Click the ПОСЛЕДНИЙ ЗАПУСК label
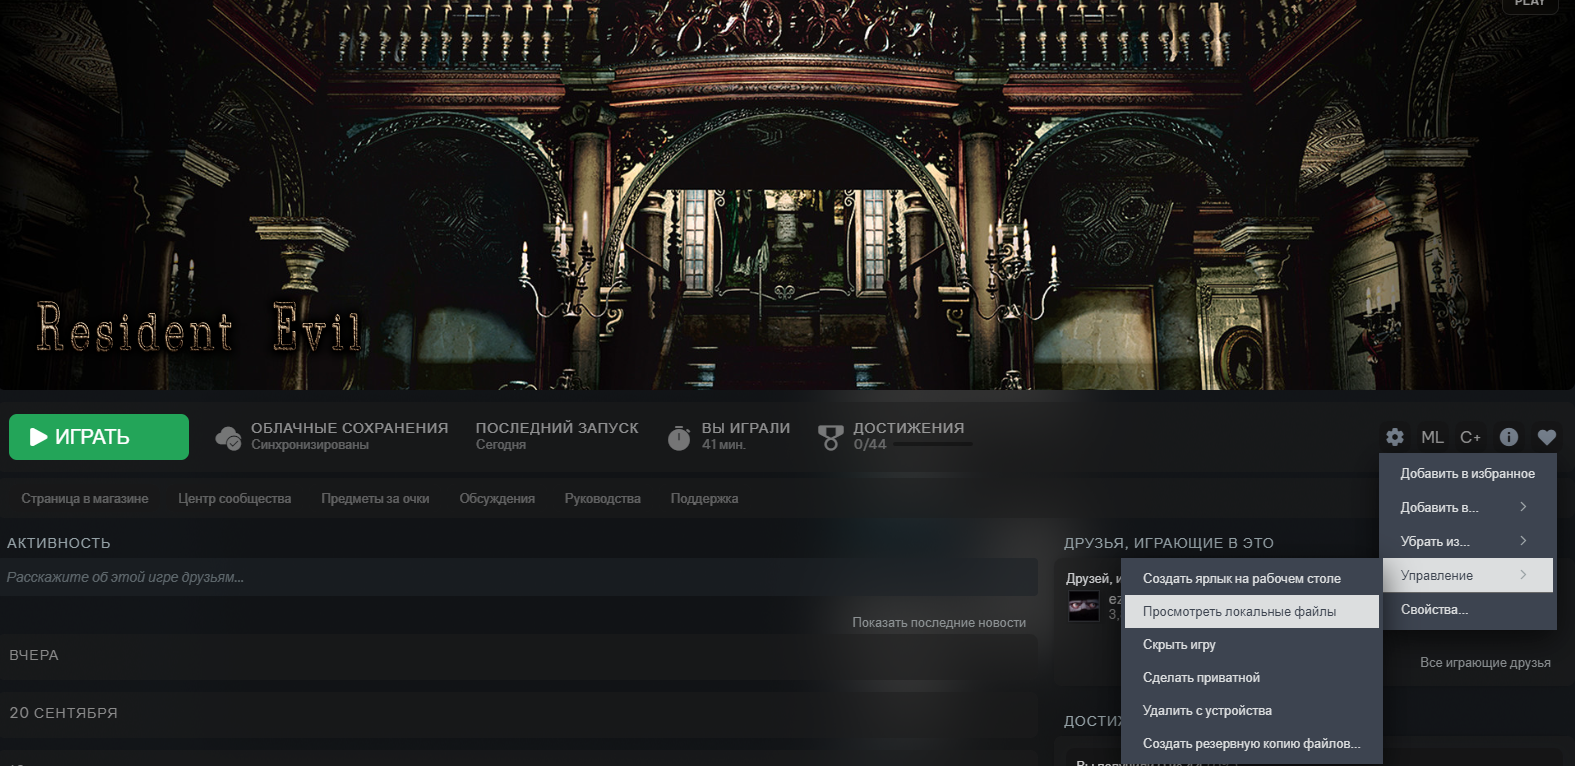 pos(557,428)
